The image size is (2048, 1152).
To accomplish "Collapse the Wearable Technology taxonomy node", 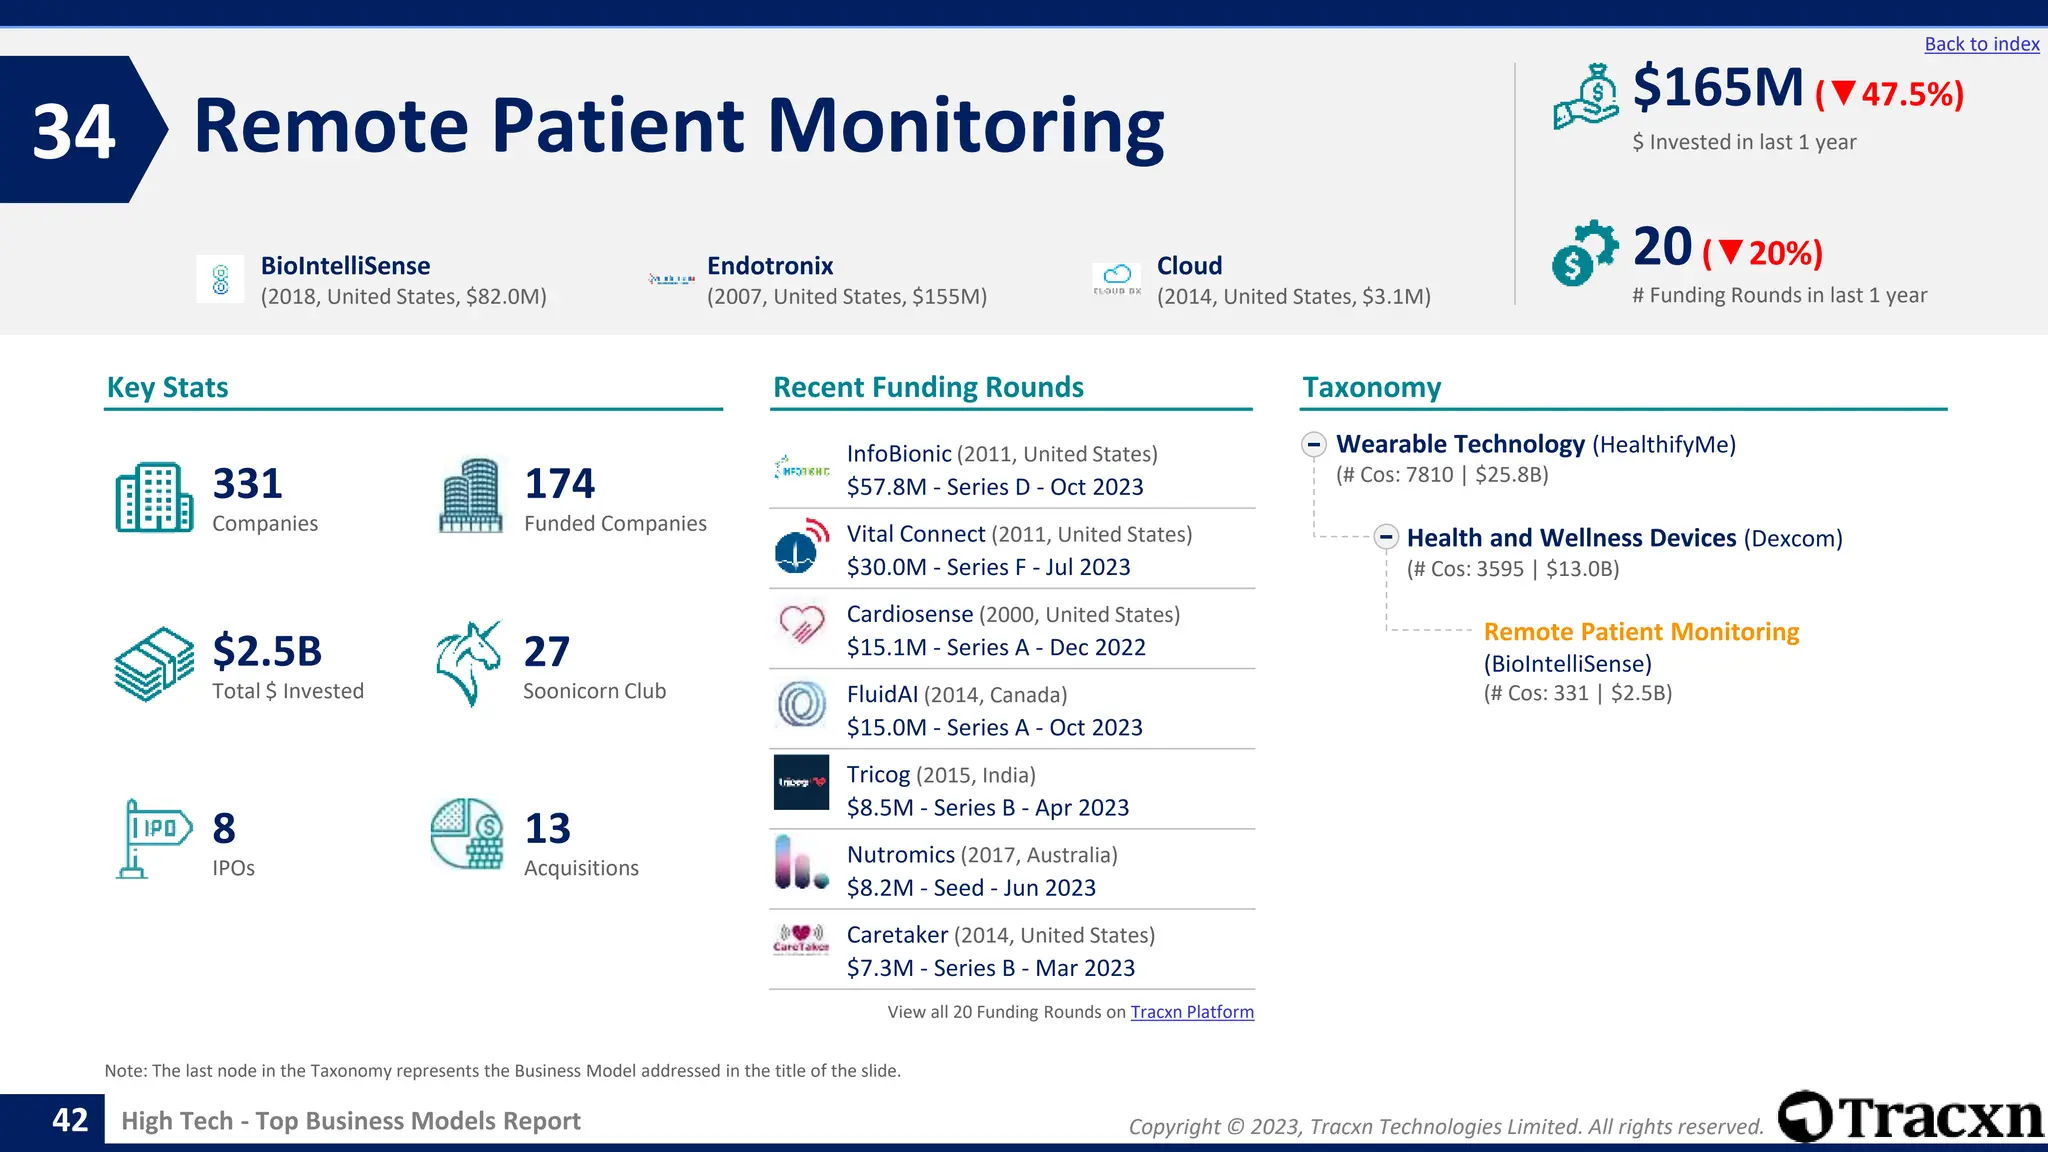I will click(x=1314, y=444).
